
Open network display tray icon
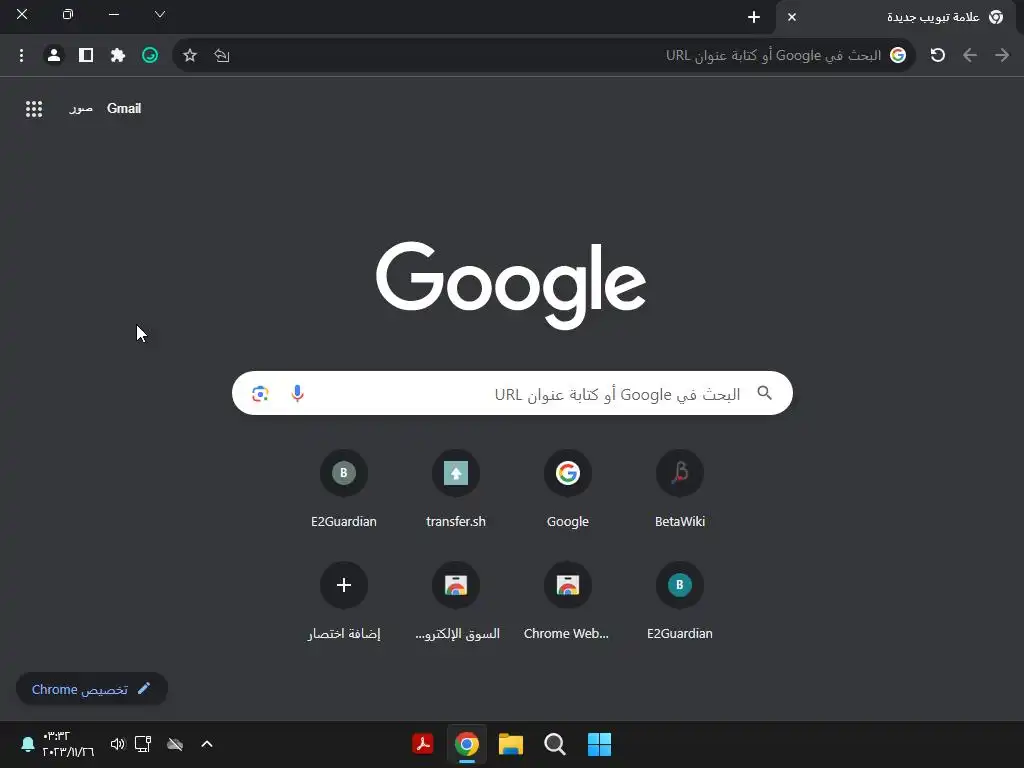[143, 744]
